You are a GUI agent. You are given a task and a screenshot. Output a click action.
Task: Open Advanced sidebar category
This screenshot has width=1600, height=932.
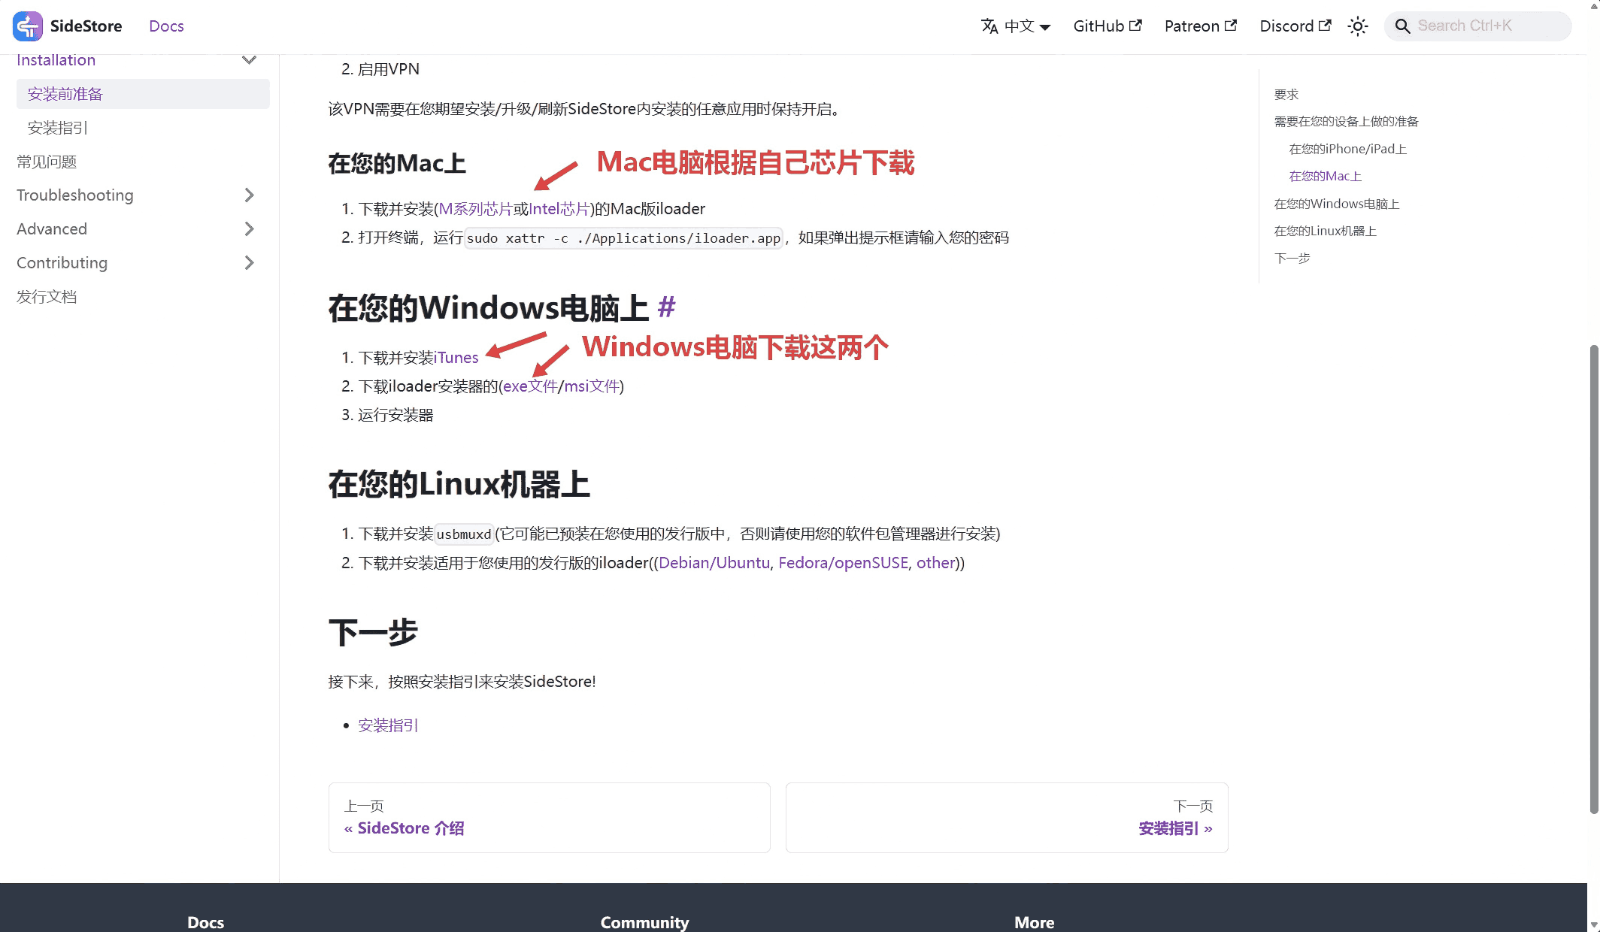coord(52,229)
